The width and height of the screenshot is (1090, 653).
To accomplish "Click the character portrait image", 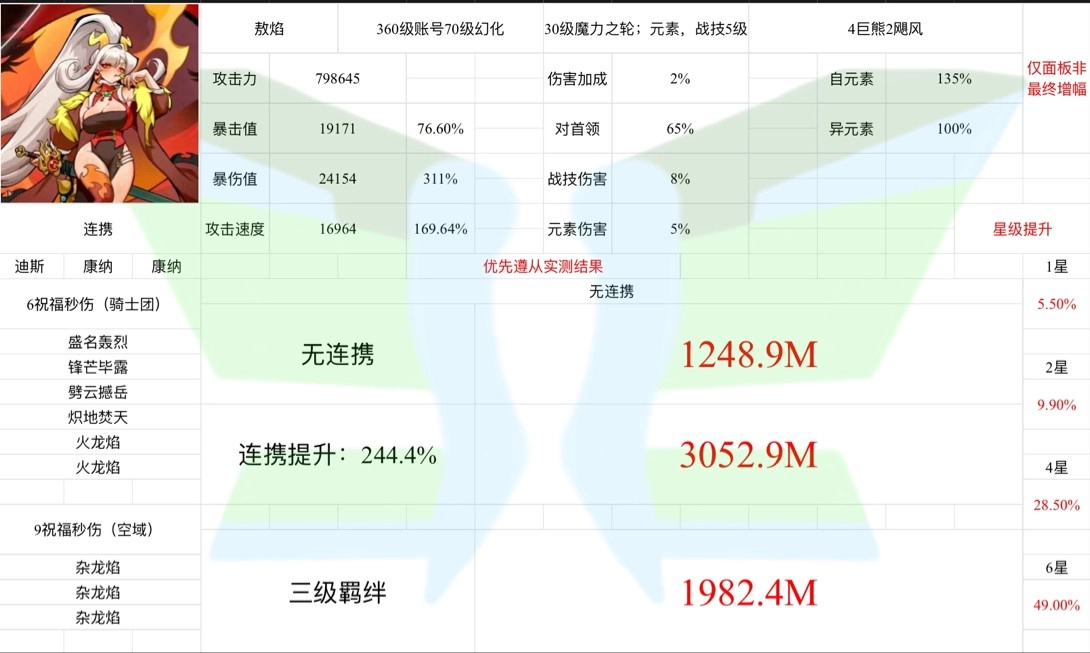I will [x=100, y=102].
